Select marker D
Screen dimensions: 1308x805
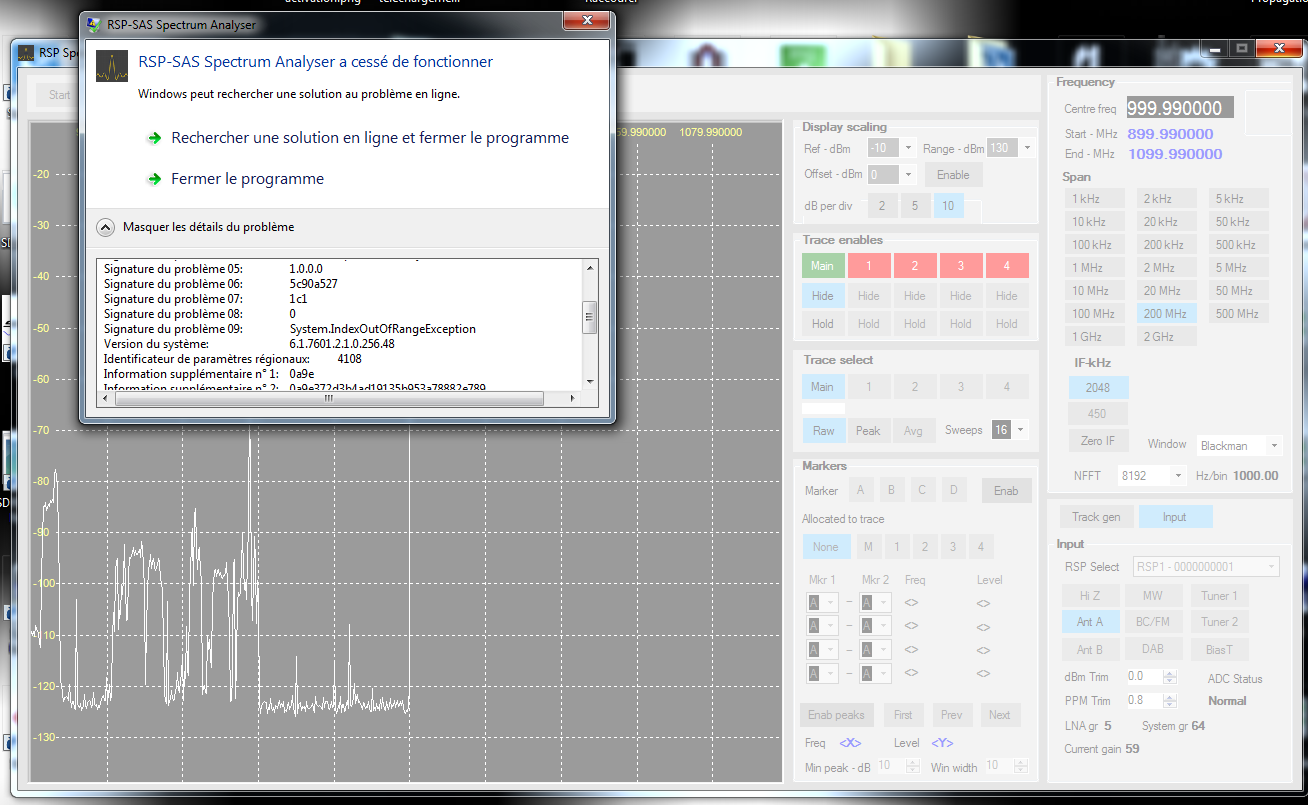(954, 490)
